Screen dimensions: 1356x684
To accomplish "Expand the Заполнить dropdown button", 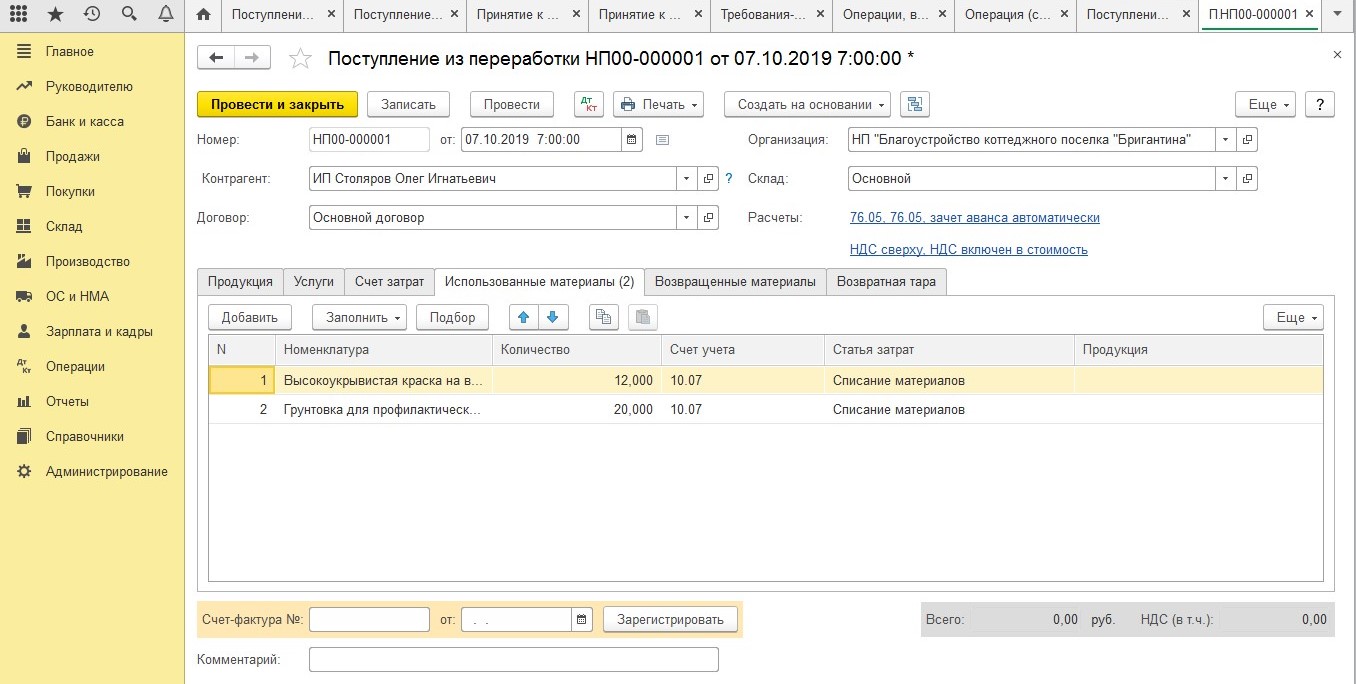I will (359, 317).
